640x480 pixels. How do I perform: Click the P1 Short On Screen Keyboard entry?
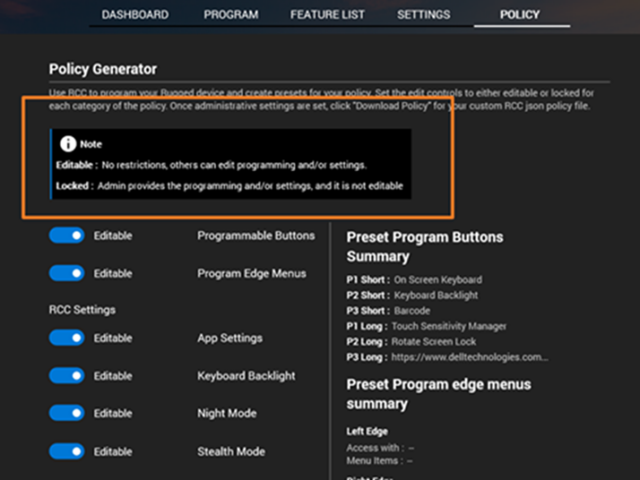pos(437,280)
